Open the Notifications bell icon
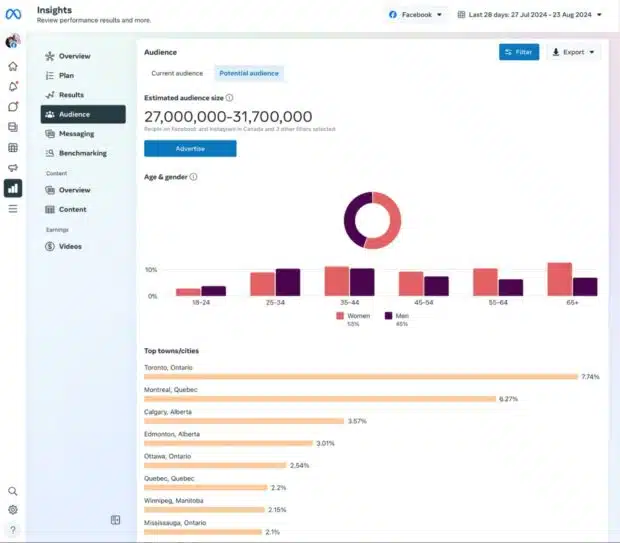Screen dimensions: 620x543 pyautogui.click(x=13, y=86)
